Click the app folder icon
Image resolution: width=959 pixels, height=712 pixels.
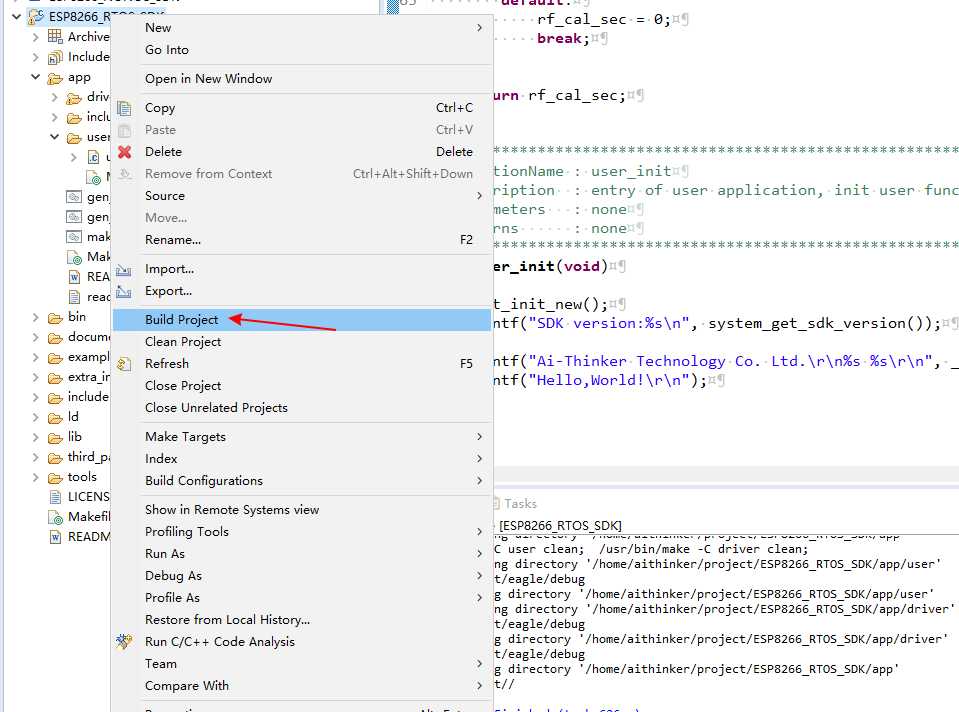[55, 78]
